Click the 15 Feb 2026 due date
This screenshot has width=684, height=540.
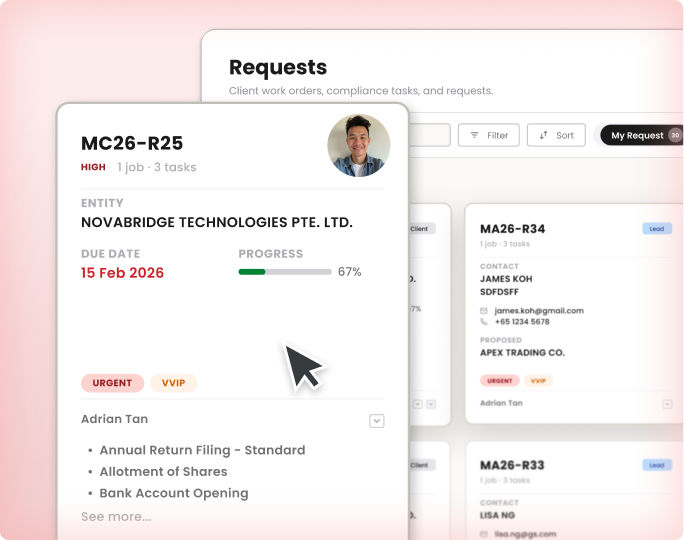click(123, 273)
